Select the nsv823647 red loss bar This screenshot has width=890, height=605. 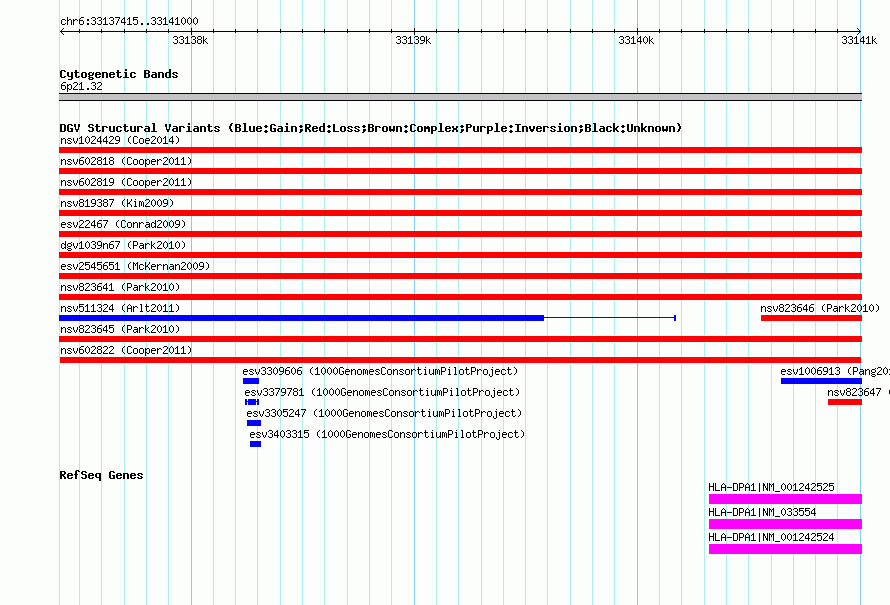click(845, 402)
